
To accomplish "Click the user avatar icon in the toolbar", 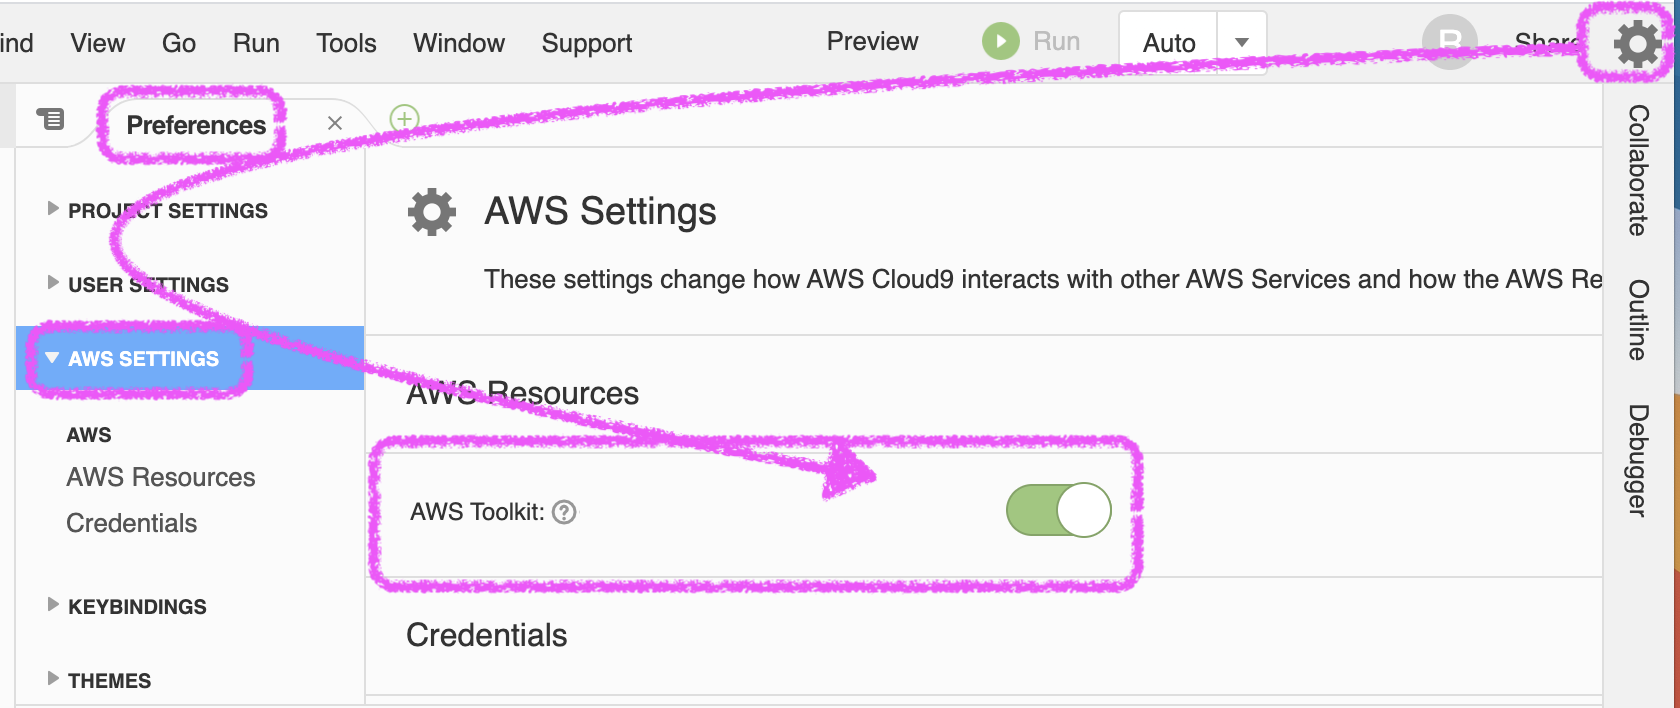I will 1449,43.
